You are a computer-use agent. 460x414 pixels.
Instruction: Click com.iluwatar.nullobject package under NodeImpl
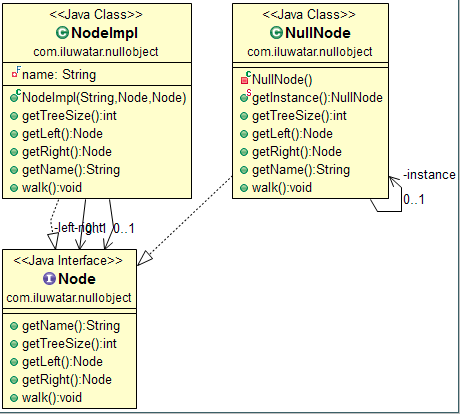[96, 52]
